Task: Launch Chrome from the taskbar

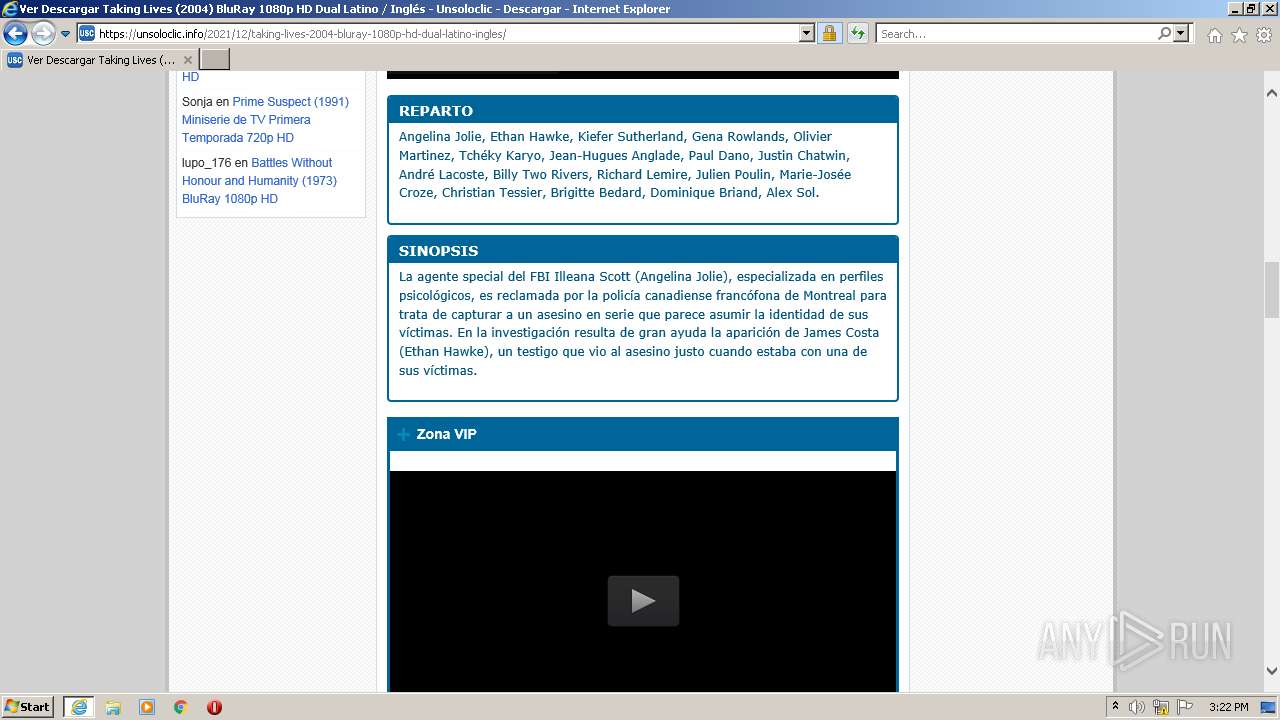Action: (x=180, y=707)
